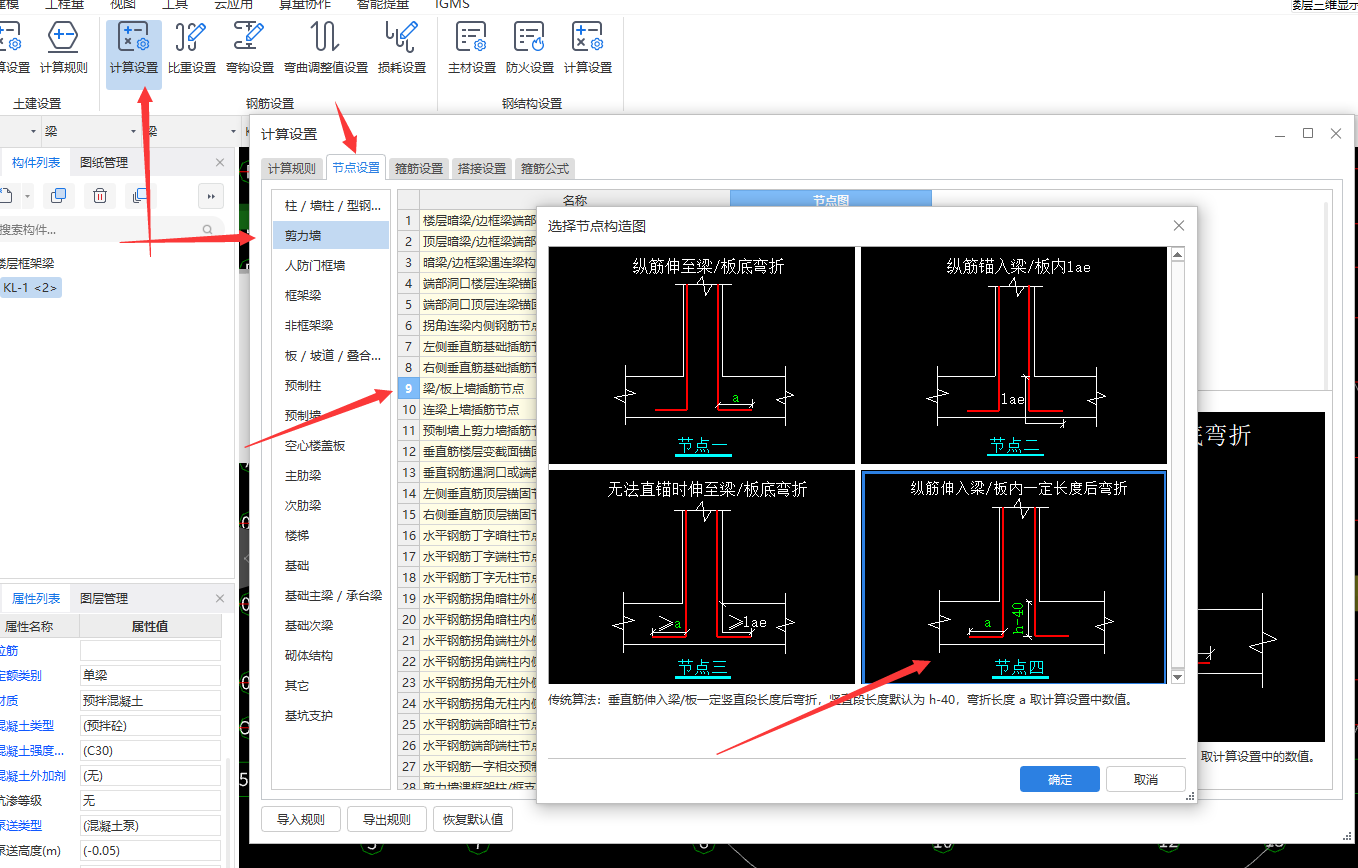Click the 恢复默认值 button

(x=474, y=819)
